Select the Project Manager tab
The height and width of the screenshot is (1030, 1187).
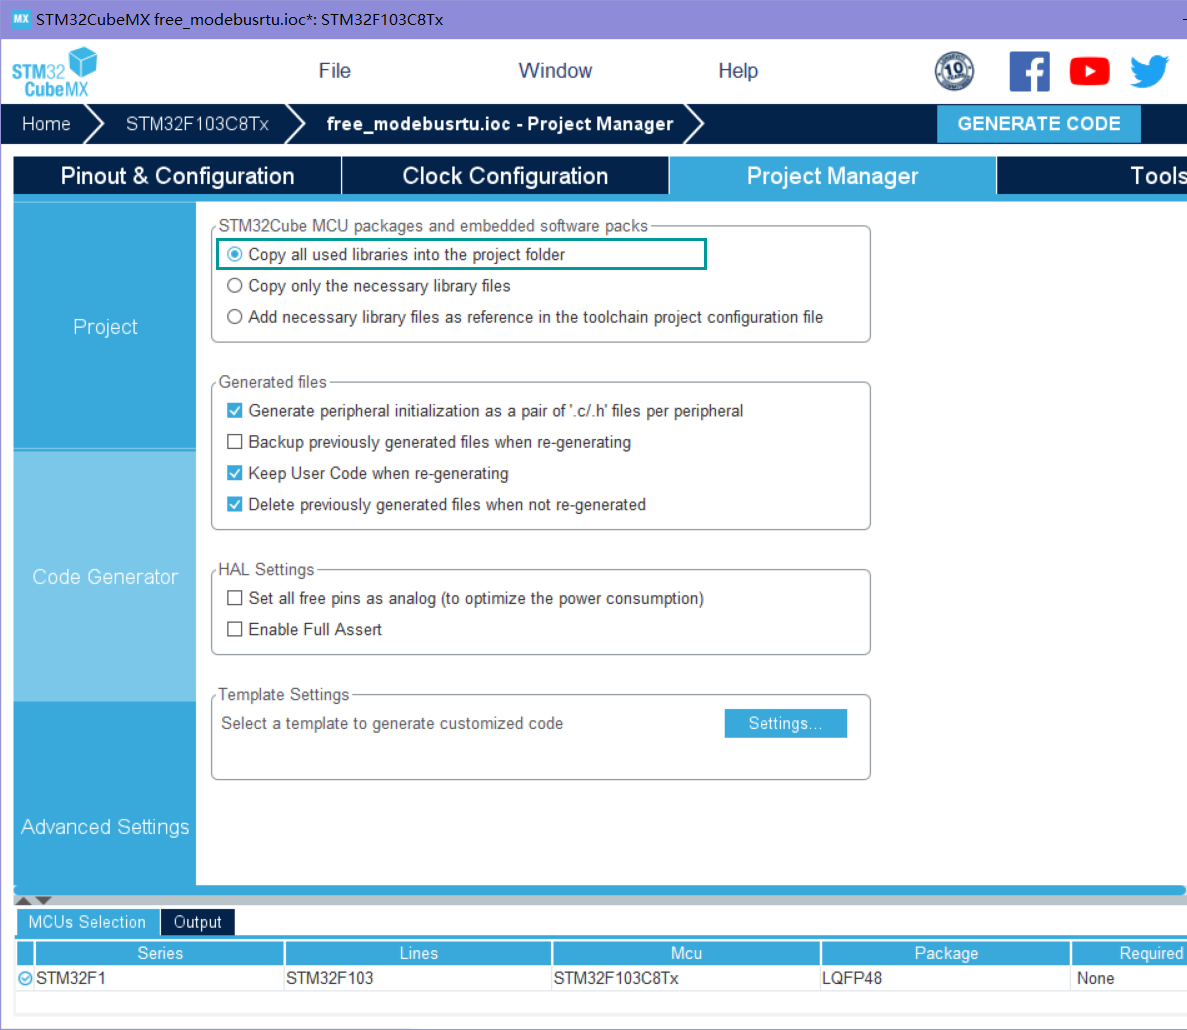point(832,176)
